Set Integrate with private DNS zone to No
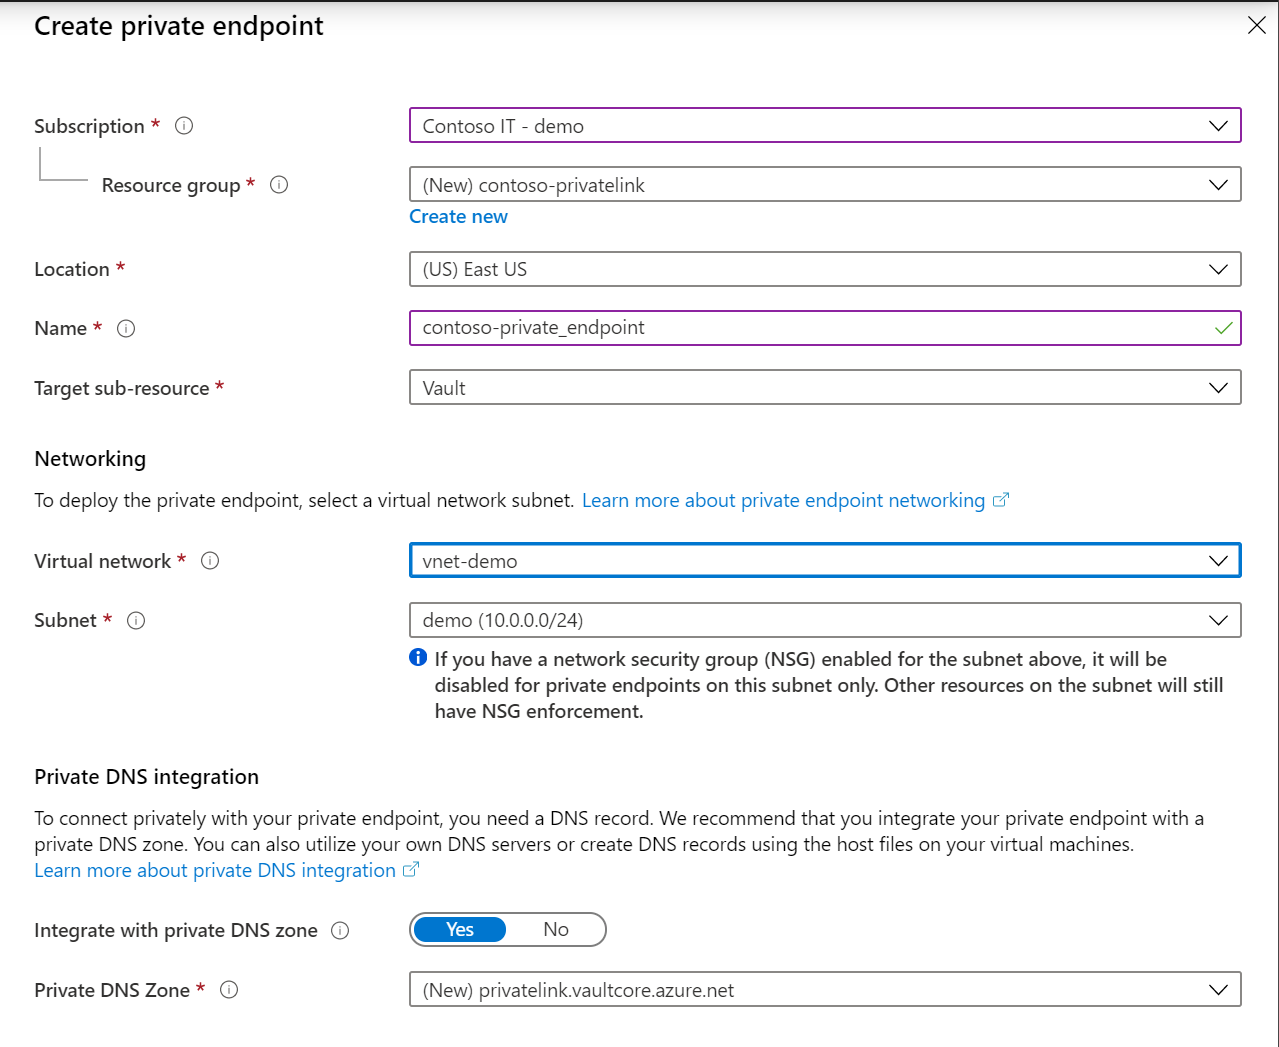Screen dimensions: 1279x1047 pyautogui.click(x=556, y=929)
